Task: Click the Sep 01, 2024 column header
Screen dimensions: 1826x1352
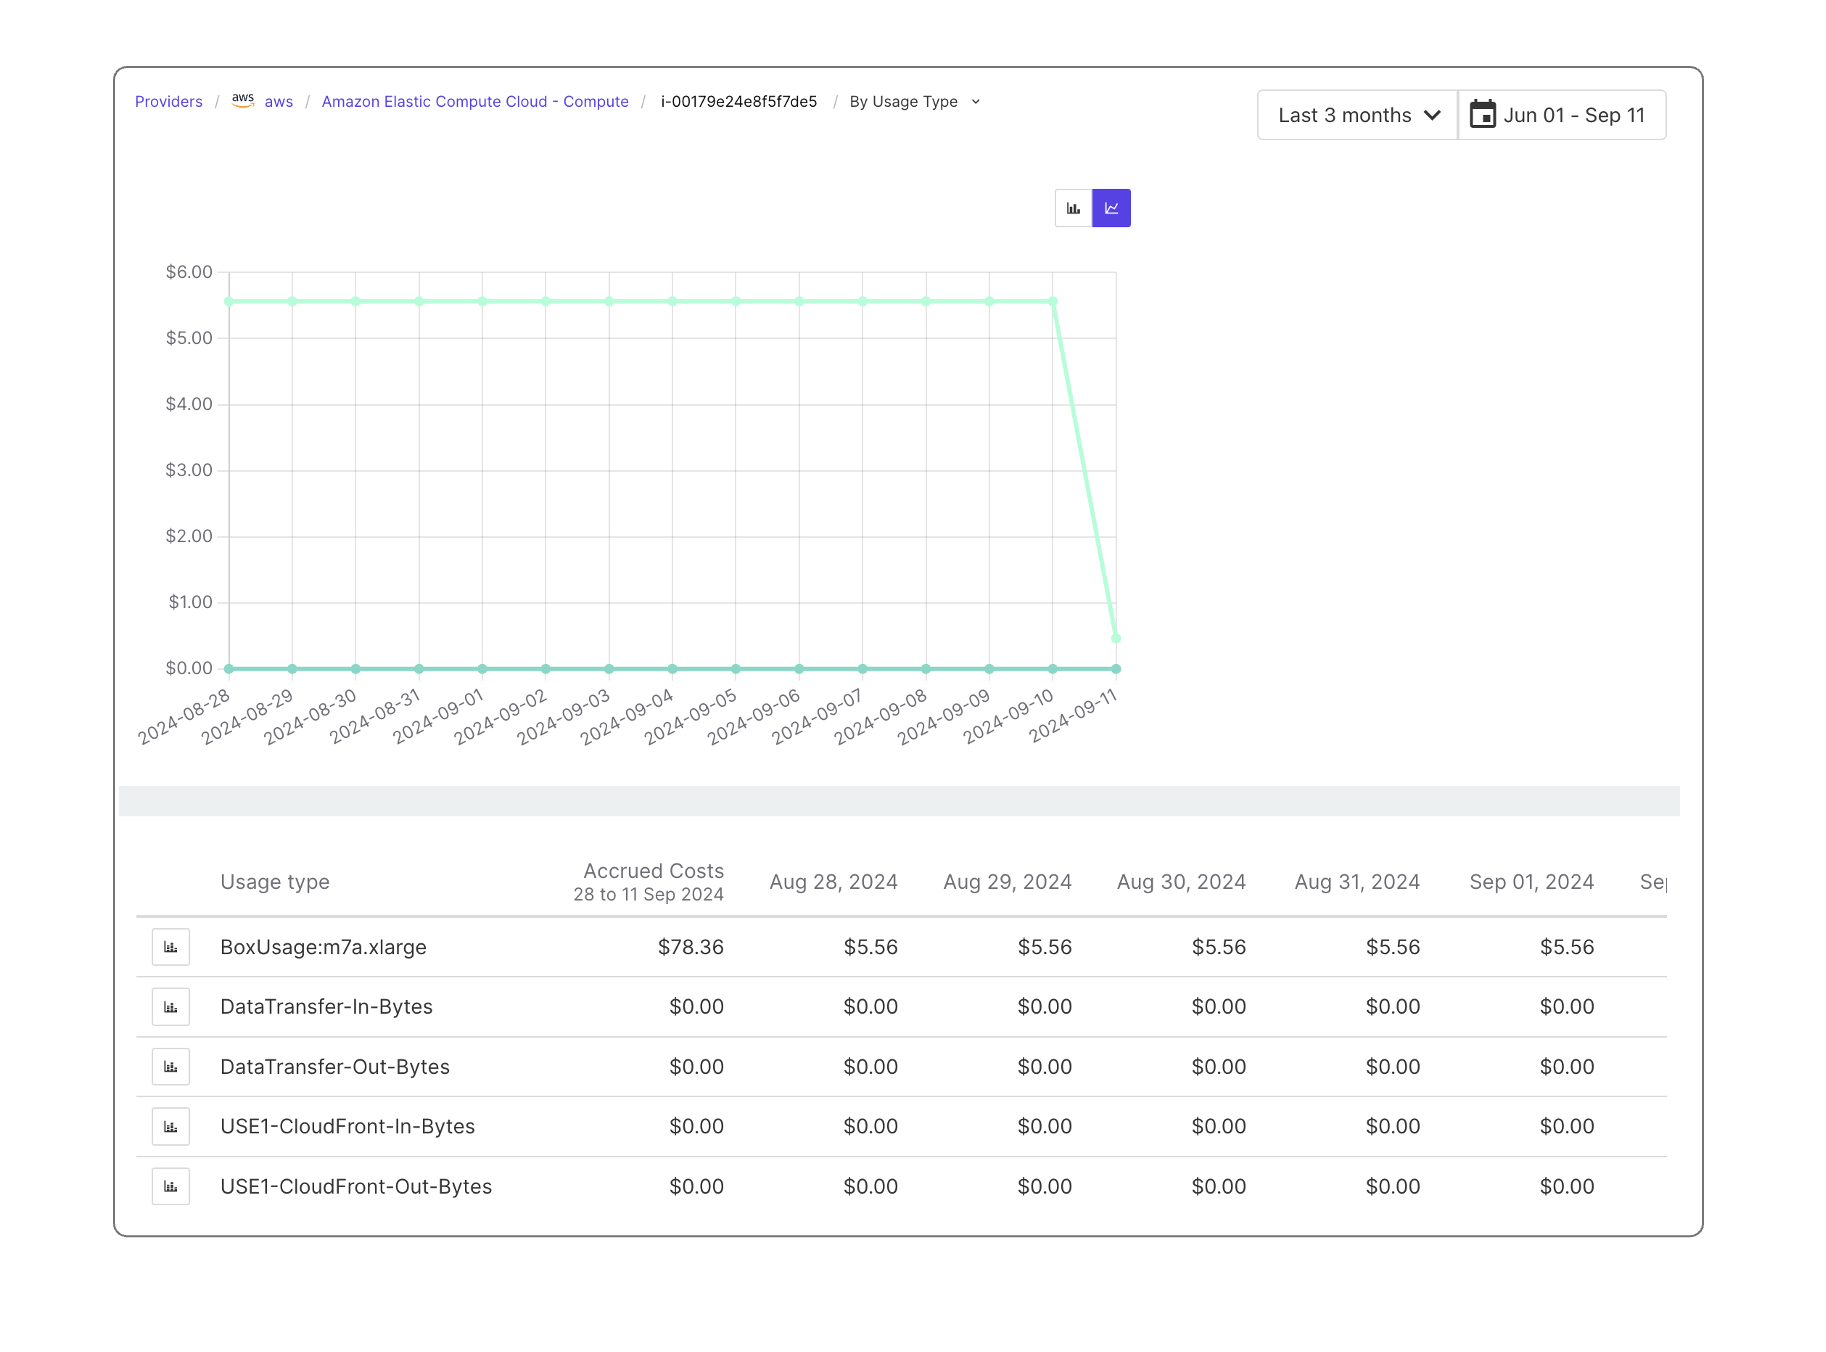Action: pos(1531,882)
